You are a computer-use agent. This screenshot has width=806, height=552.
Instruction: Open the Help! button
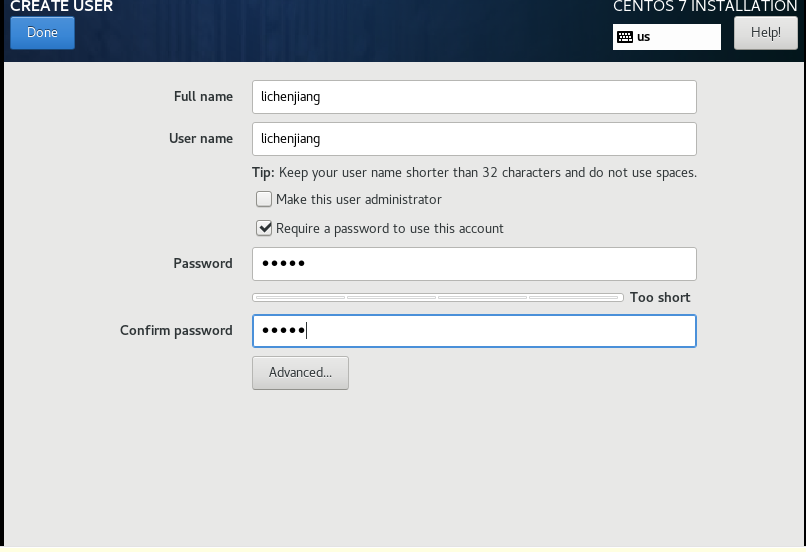click(765, 33)
